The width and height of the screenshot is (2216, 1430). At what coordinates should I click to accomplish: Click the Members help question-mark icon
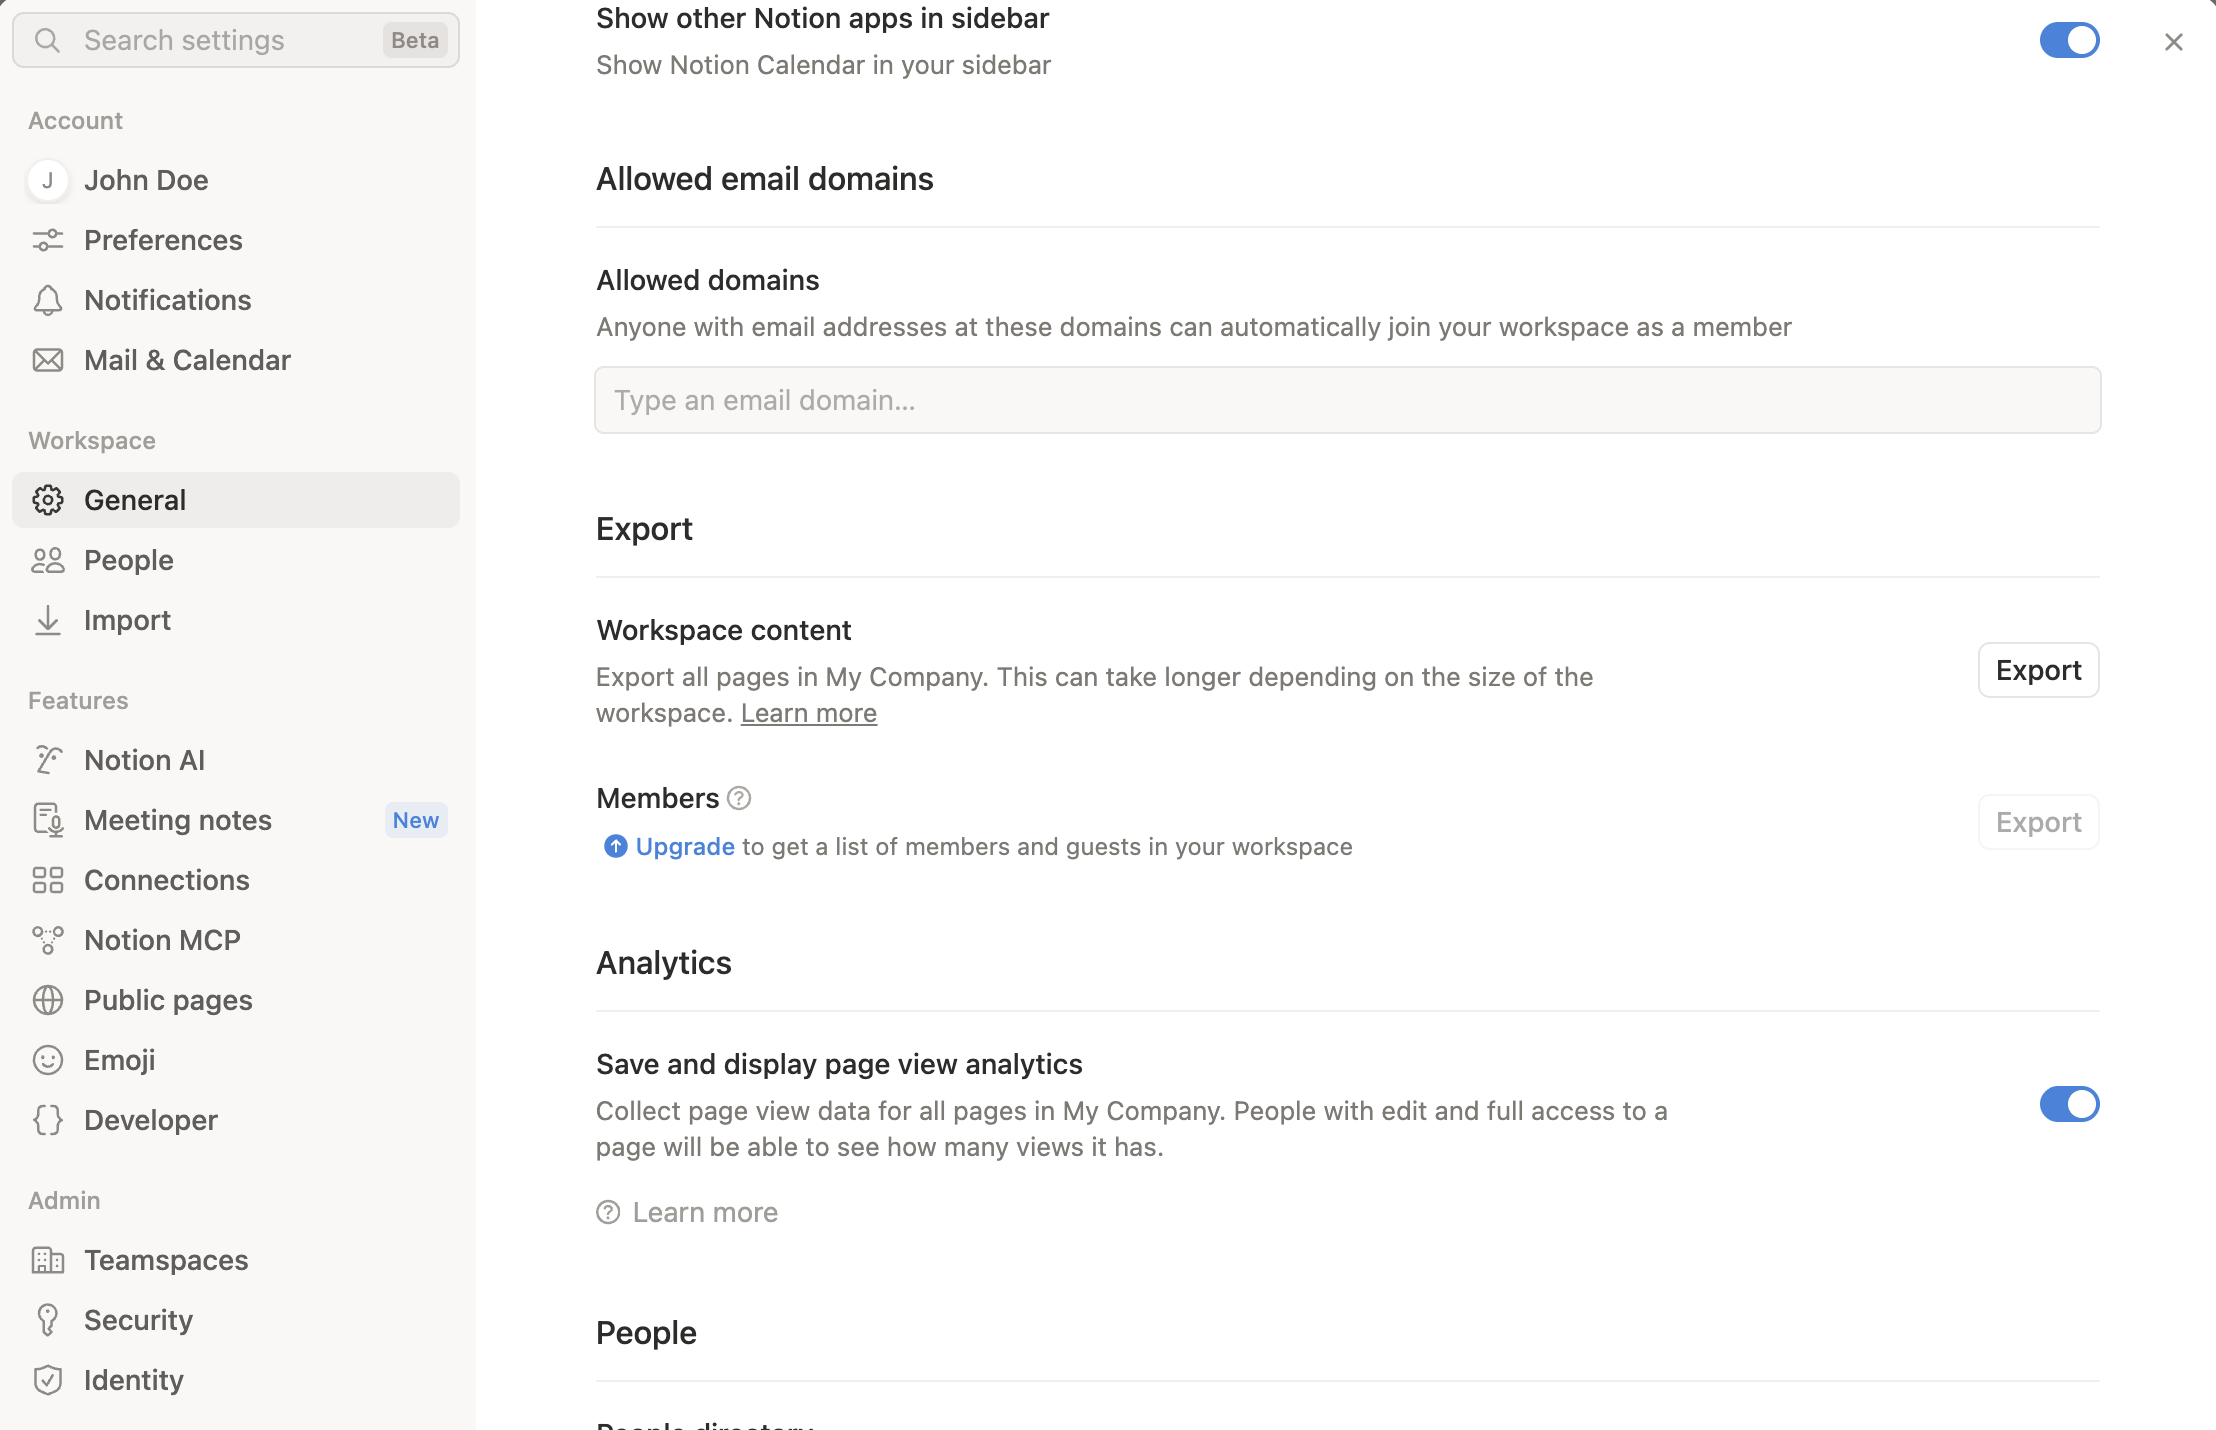click(x=739, y=798)
